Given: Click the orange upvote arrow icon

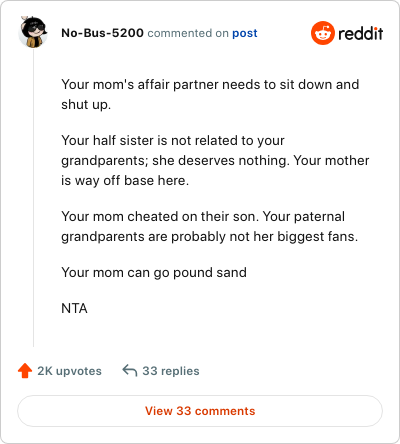Looking at the screenshot, I should click(25, 370).
